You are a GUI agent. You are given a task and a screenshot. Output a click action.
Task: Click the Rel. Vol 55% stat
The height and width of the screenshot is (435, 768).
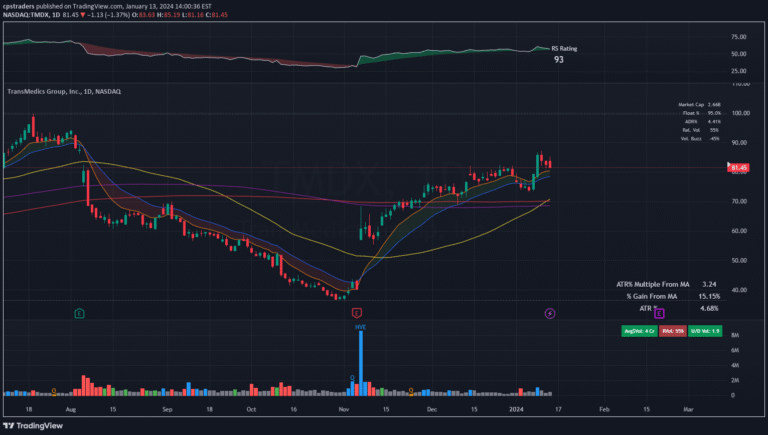click(700, 130)
